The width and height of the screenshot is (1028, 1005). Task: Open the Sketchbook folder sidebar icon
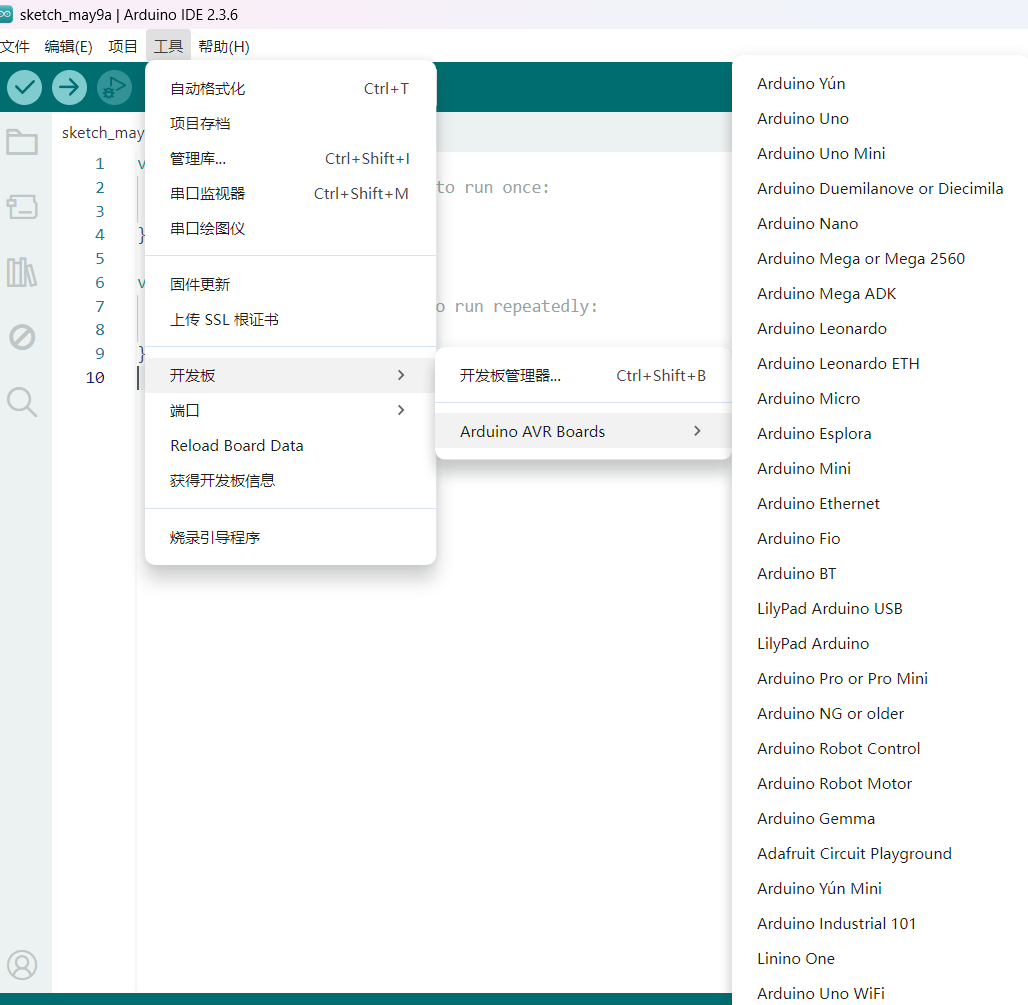click(22, 142)
